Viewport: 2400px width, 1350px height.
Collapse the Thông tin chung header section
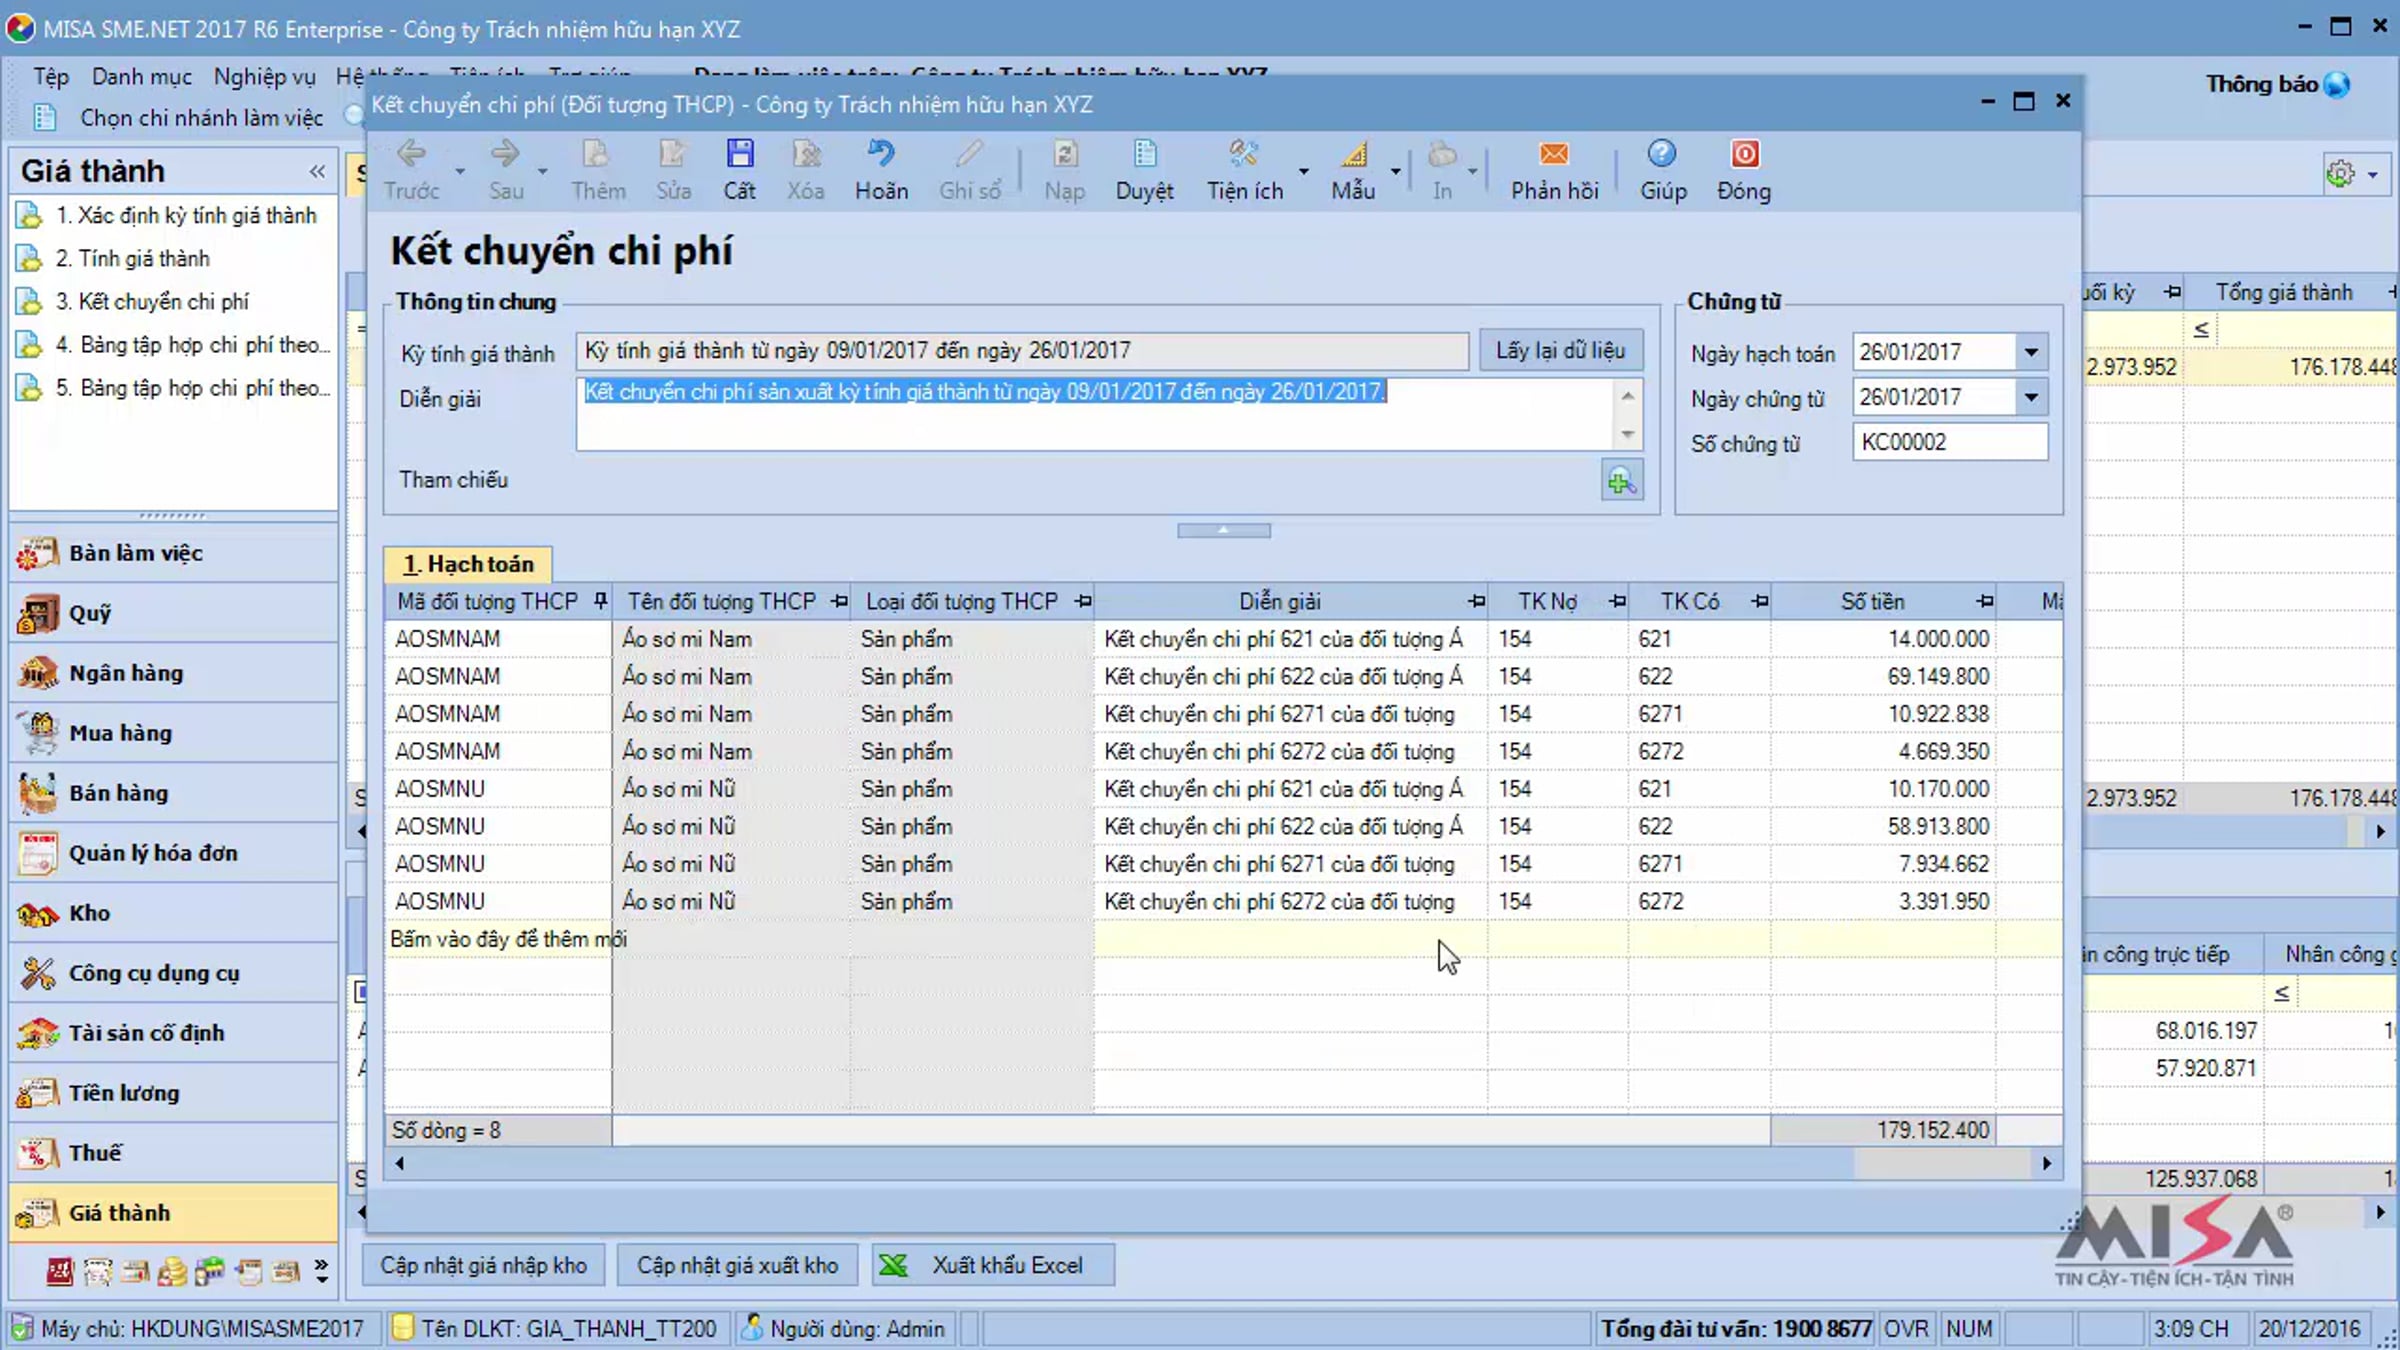tap(1223, 530)
